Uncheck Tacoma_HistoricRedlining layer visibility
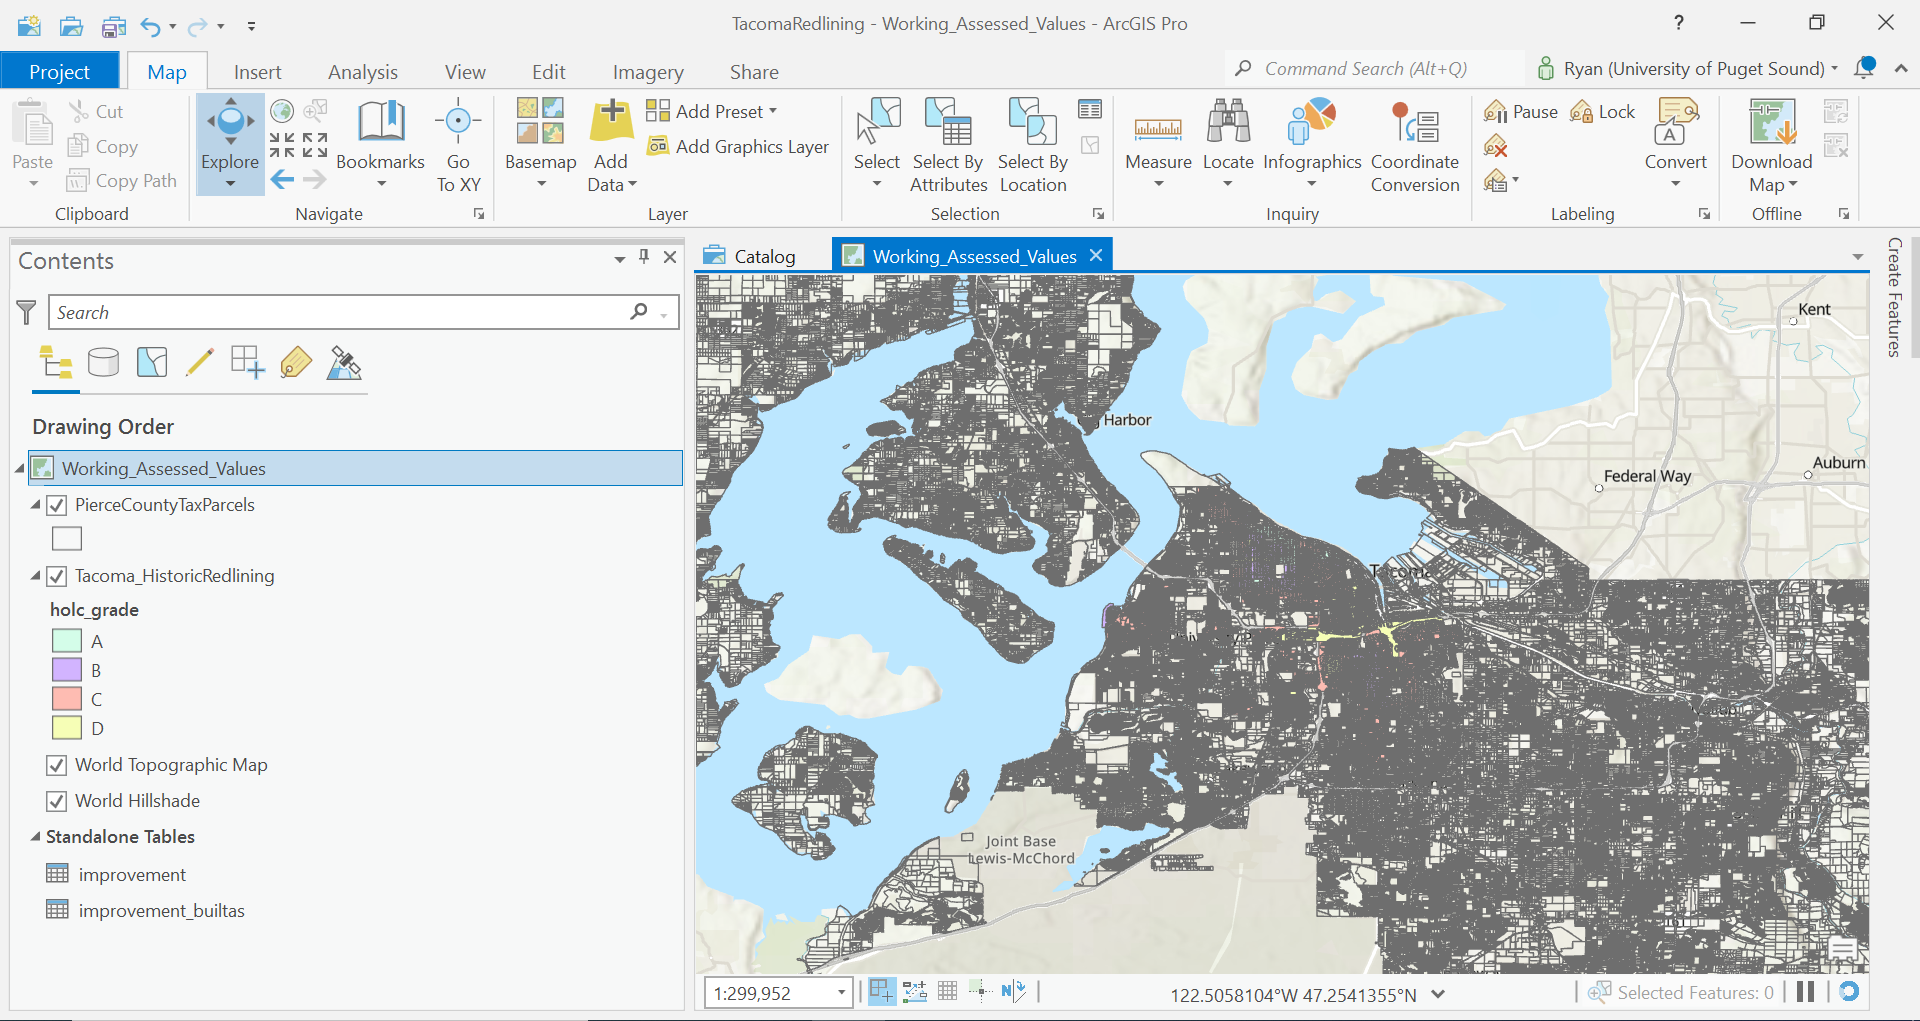The height and width of the screenshot is (1021, 1920). [x=57, y=576]
